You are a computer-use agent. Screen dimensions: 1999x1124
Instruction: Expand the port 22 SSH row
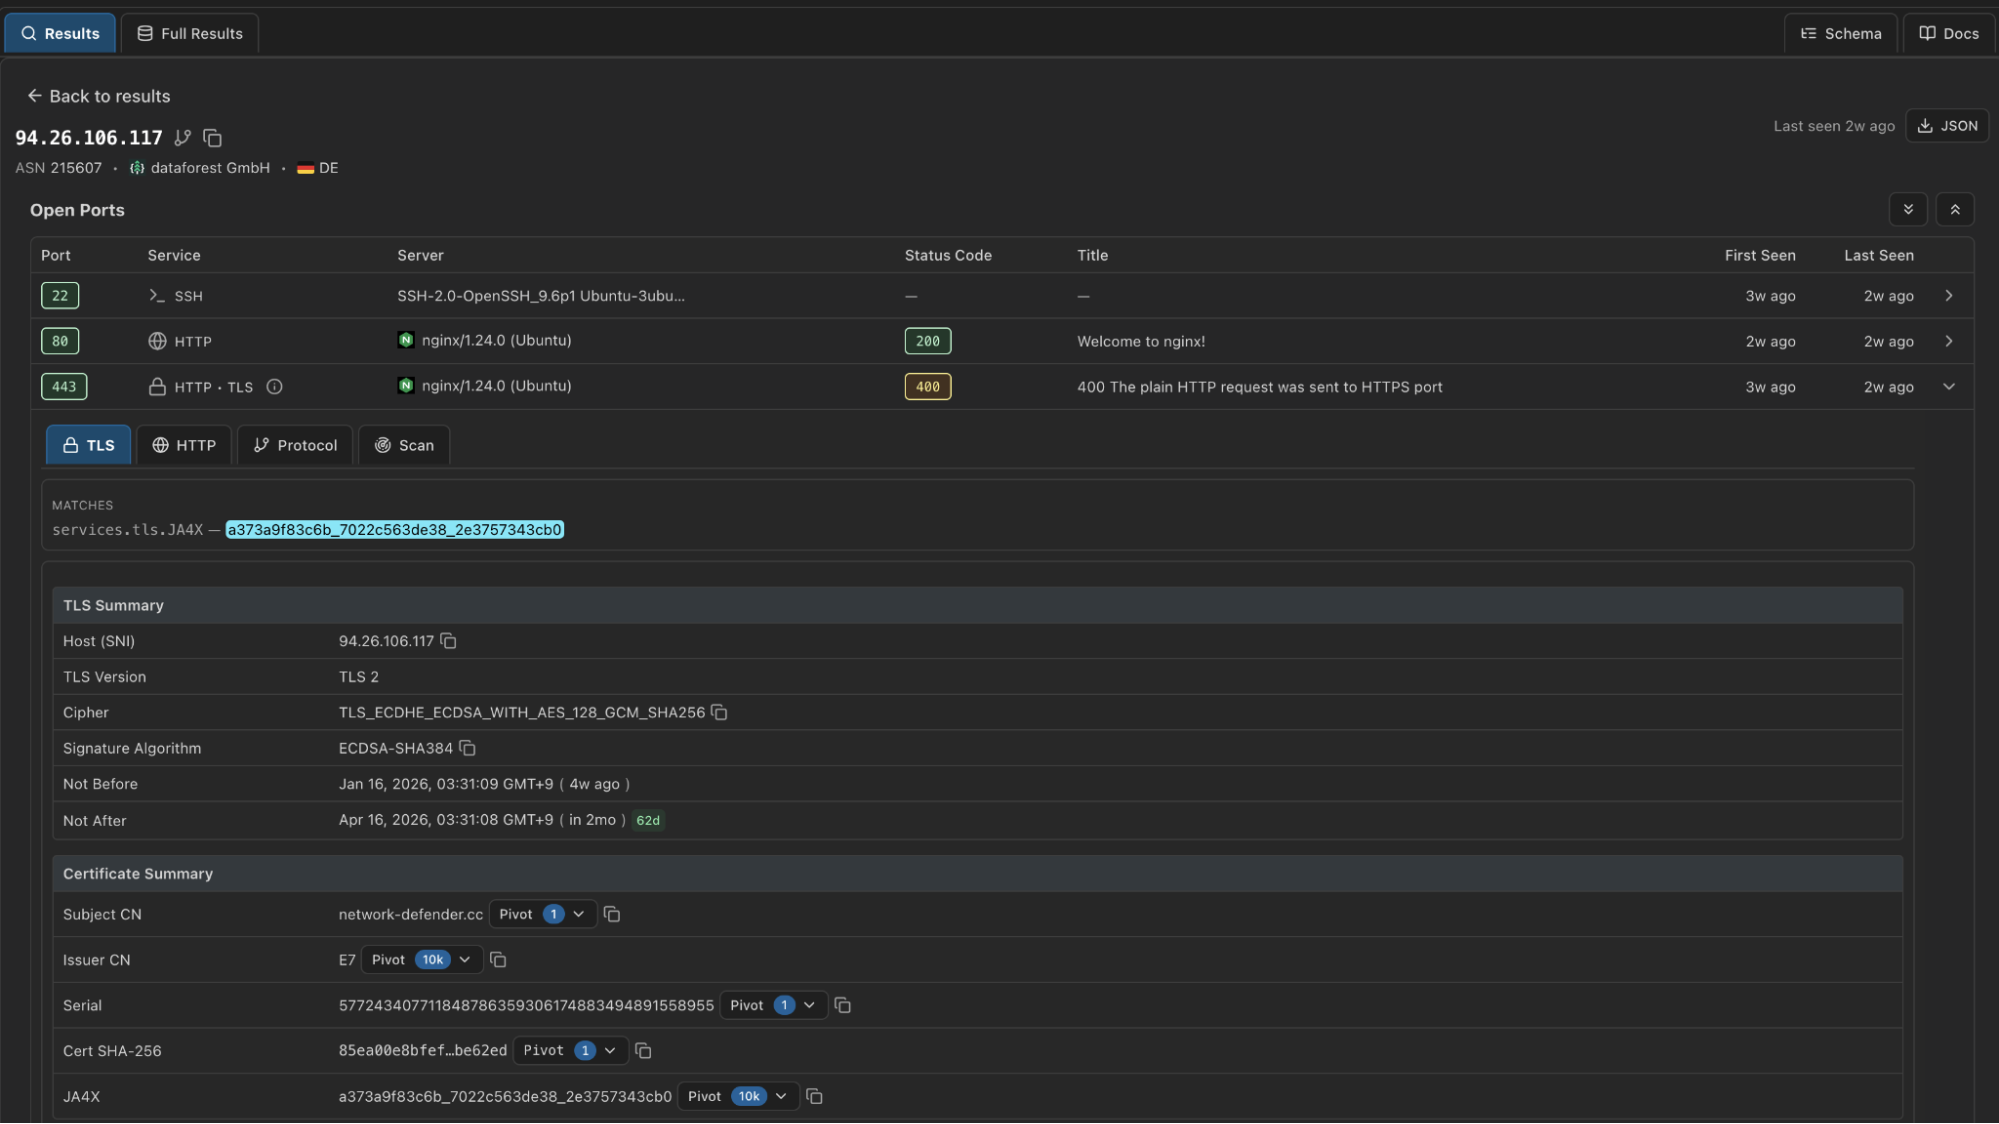click(1948, 296)
